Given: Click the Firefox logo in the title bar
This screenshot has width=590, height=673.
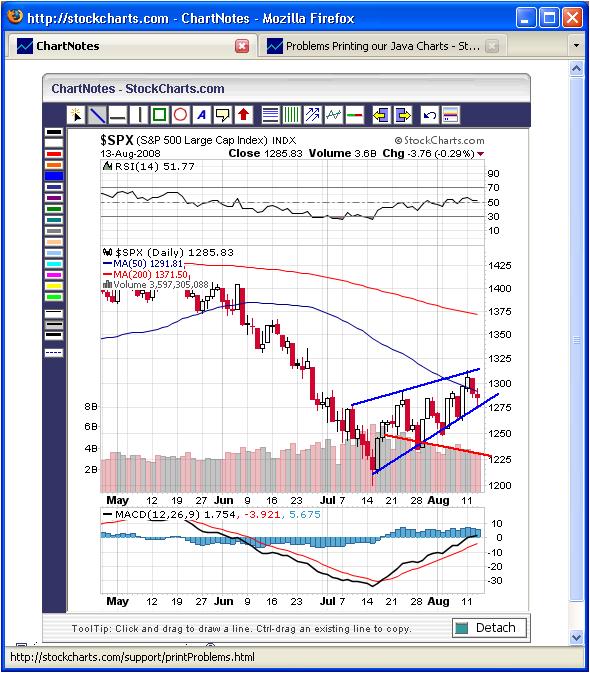Looking at the screenshot, I should 15,17.
